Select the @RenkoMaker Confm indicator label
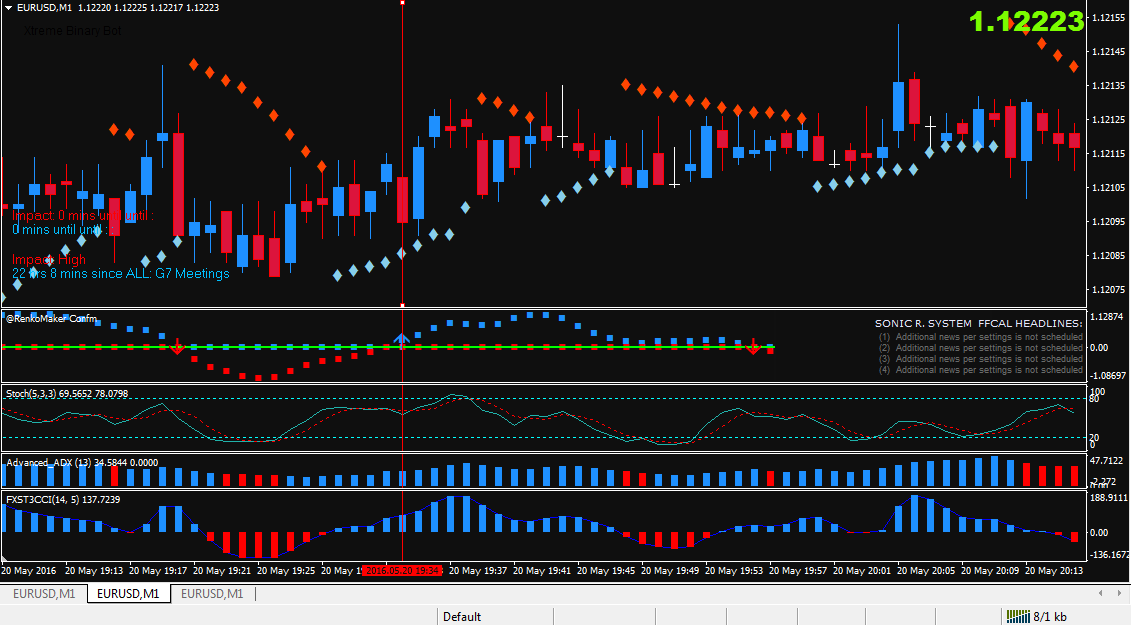1131x625 pixels. [x=51, y=318]
